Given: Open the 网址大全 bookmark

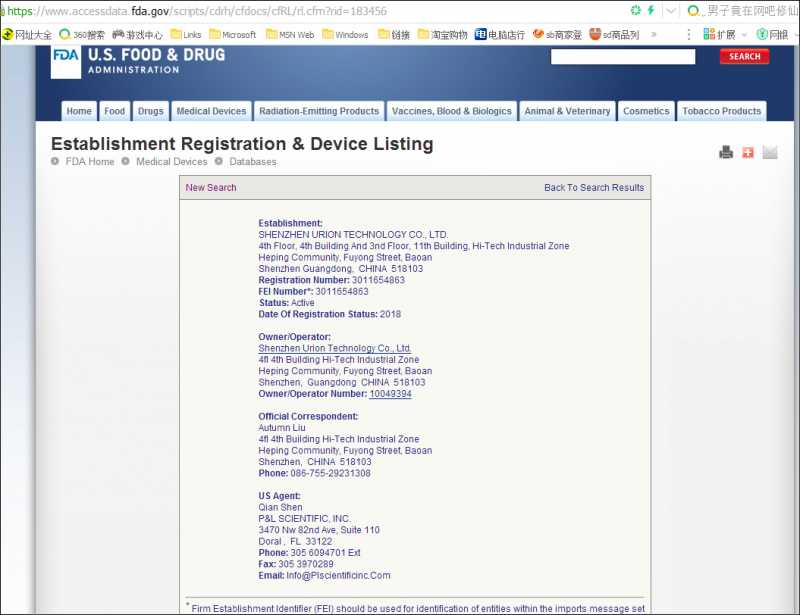Looking at the screenshot, I should [x=27, y=35].
